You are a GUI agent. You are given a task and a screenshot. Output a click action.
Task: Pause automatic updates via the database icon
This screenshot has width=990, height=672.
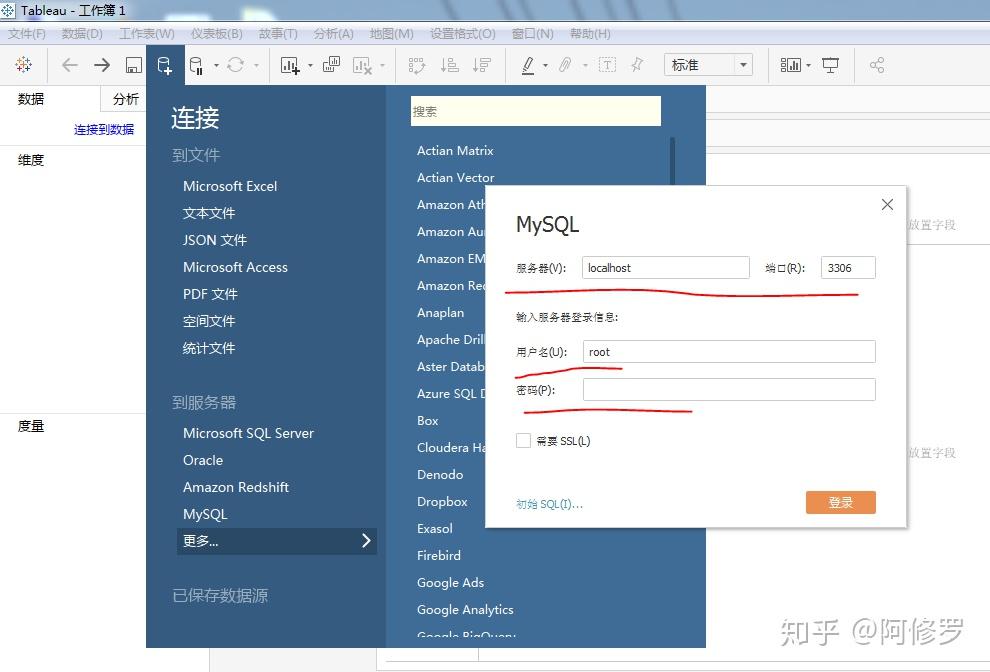click(x=196, y=65)
